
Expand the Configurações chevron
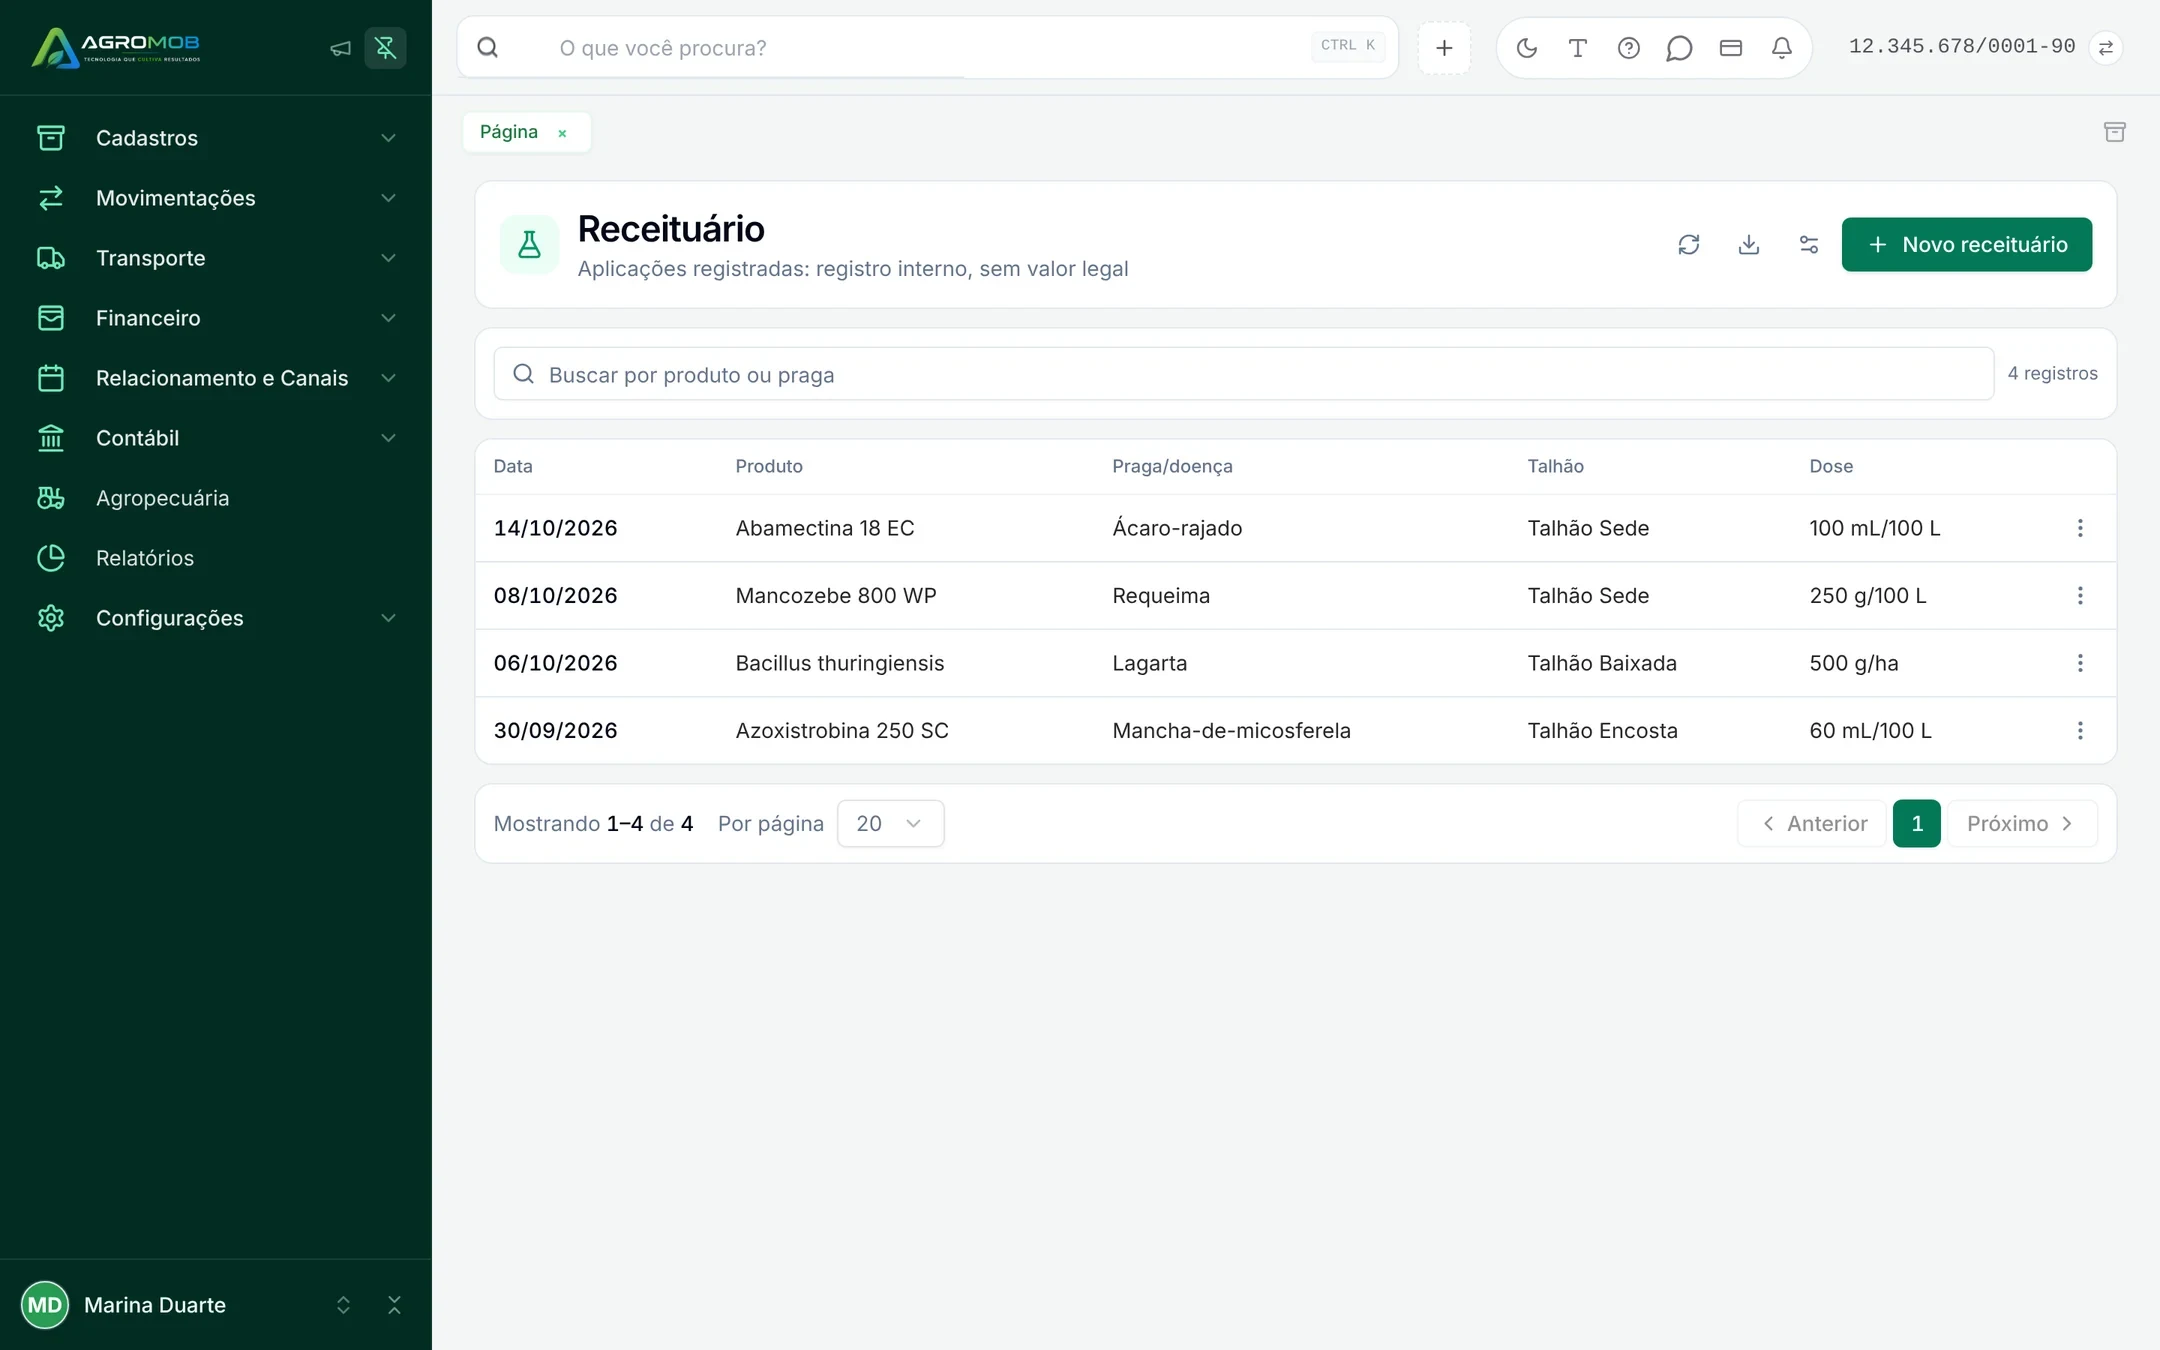388,618
